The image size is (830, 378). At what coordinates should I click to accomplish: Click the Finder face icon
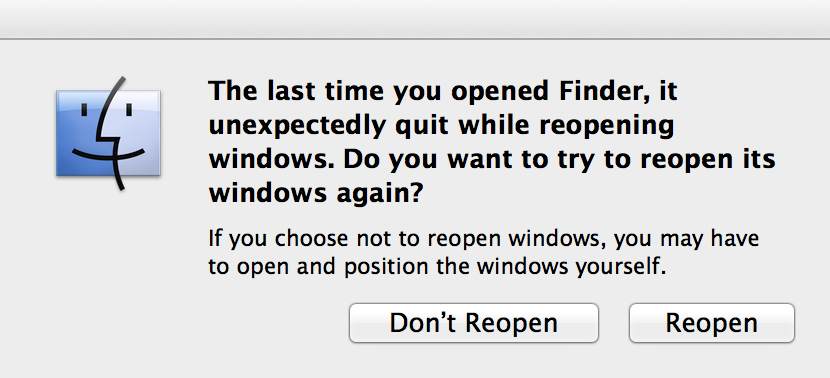pos(108,133)
